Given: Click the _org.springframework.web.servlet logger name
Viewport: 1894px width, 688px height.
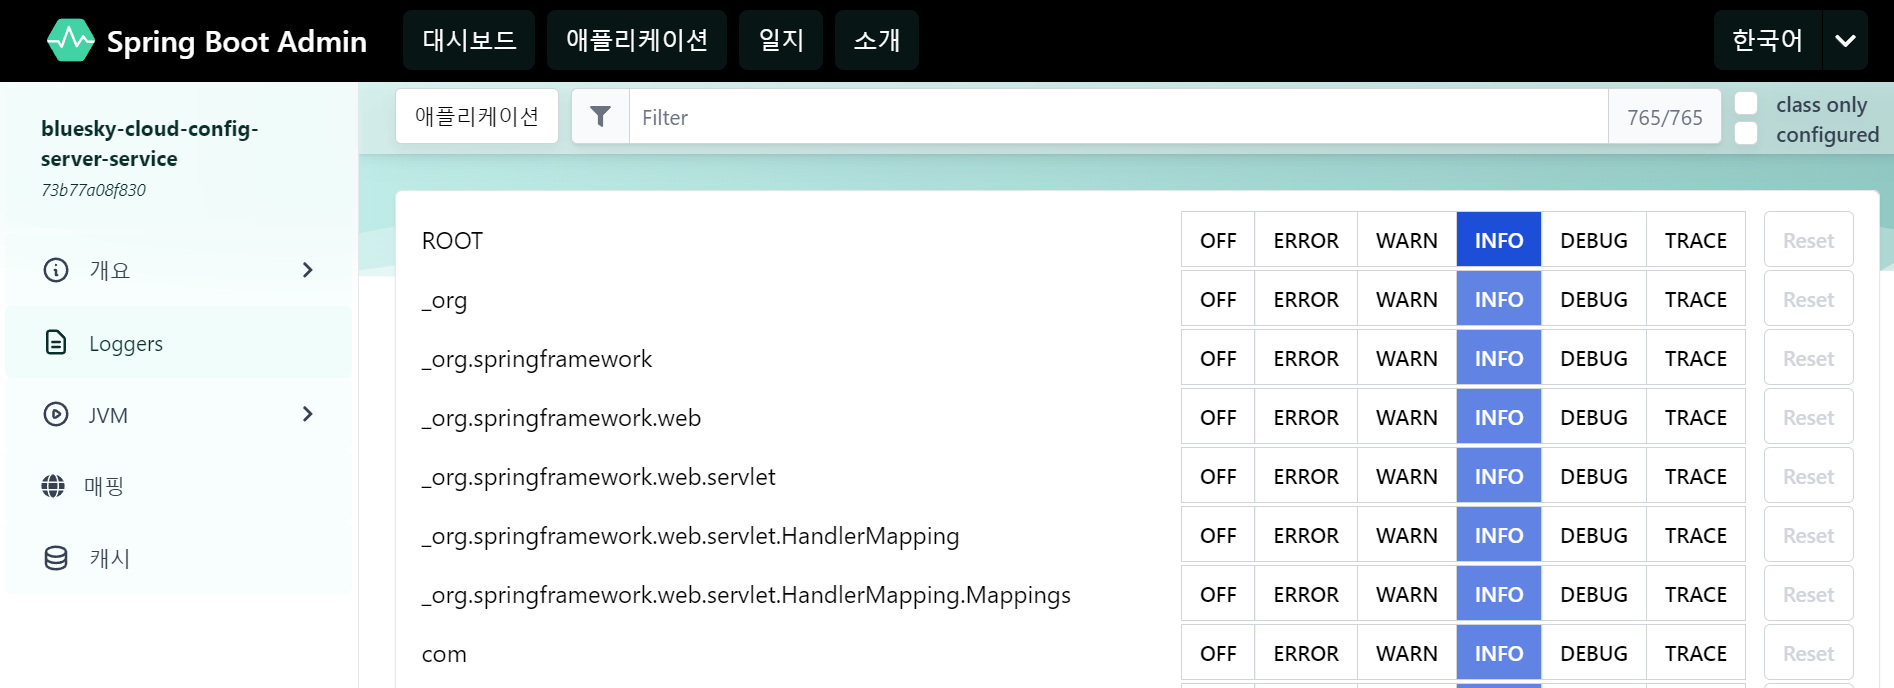Looking at the screenshot, I should click(x=598, y=477).
